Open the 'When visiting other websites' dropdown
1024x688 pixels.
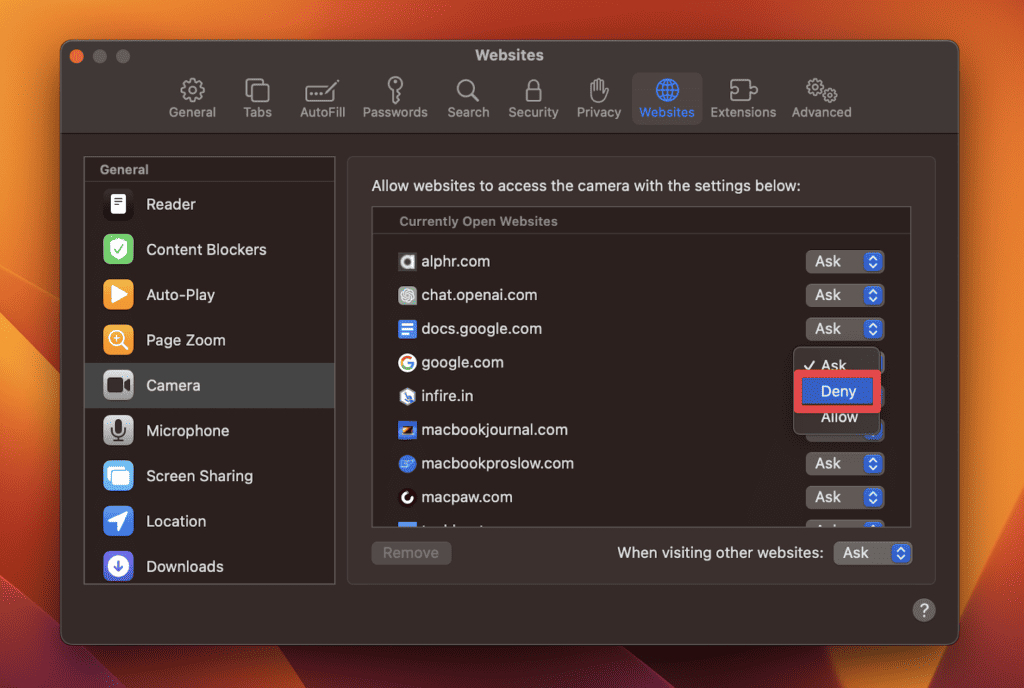pos(872,553)
